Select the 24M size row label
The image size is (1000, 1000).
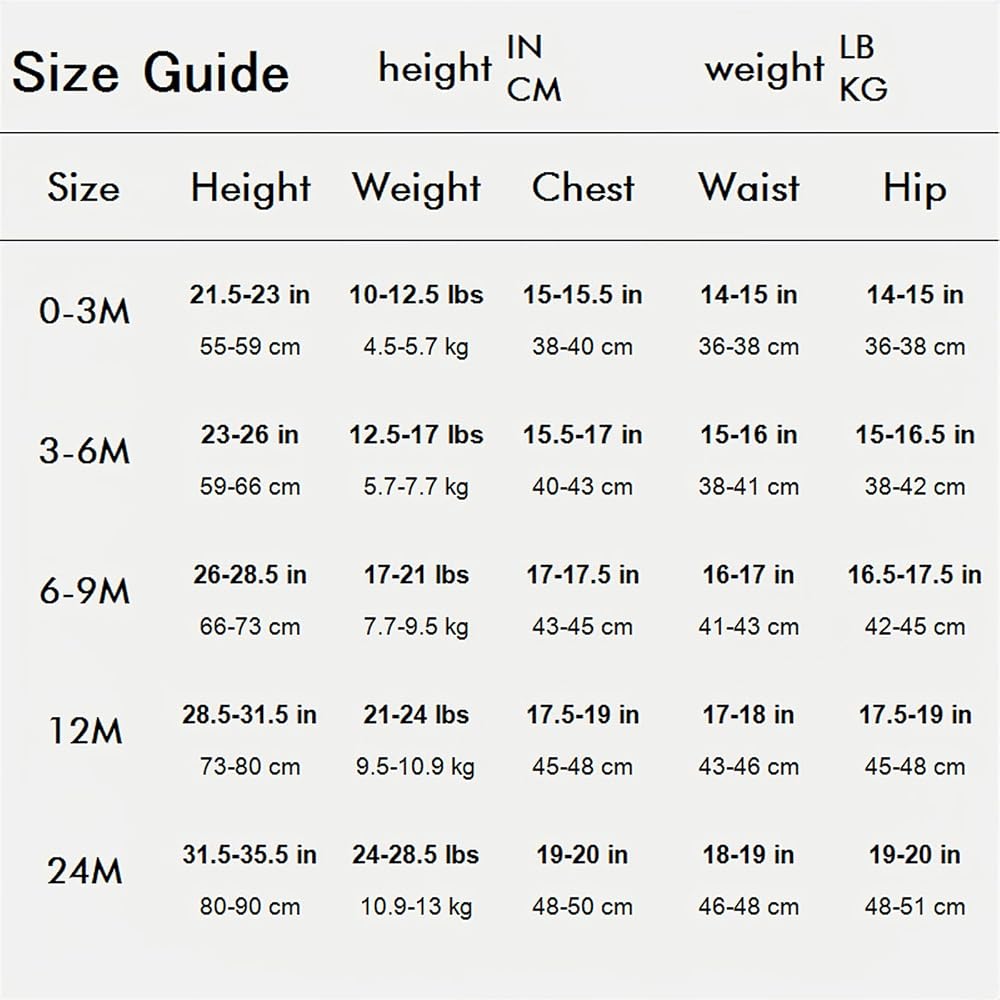tap(84, 871)
